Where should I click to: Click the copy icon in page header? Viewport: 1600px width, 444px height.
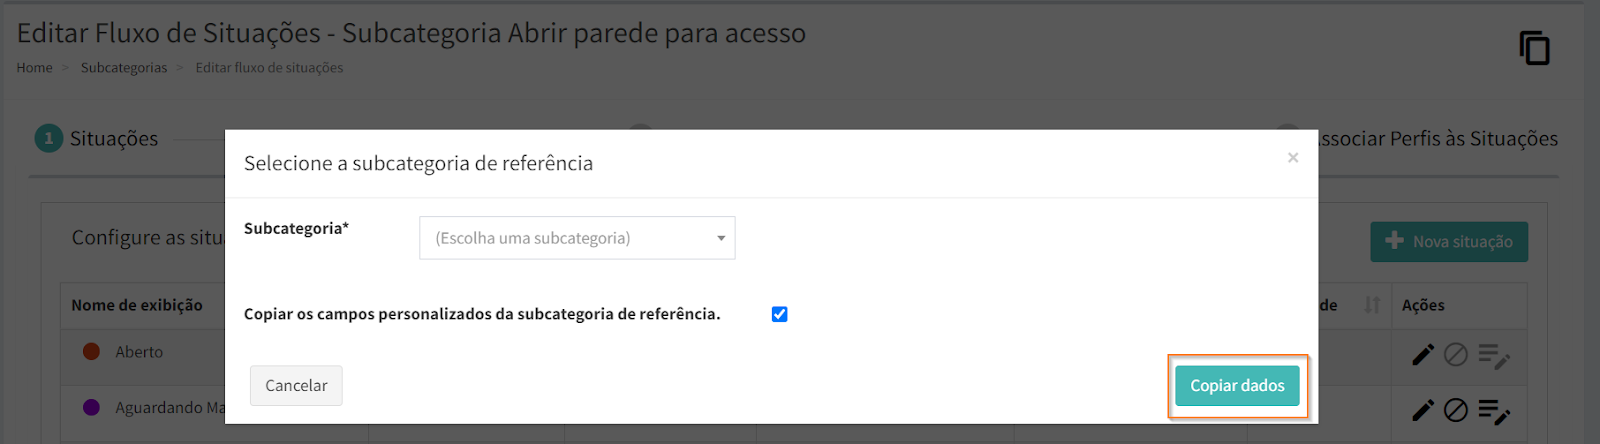[x=1534, y=48]
